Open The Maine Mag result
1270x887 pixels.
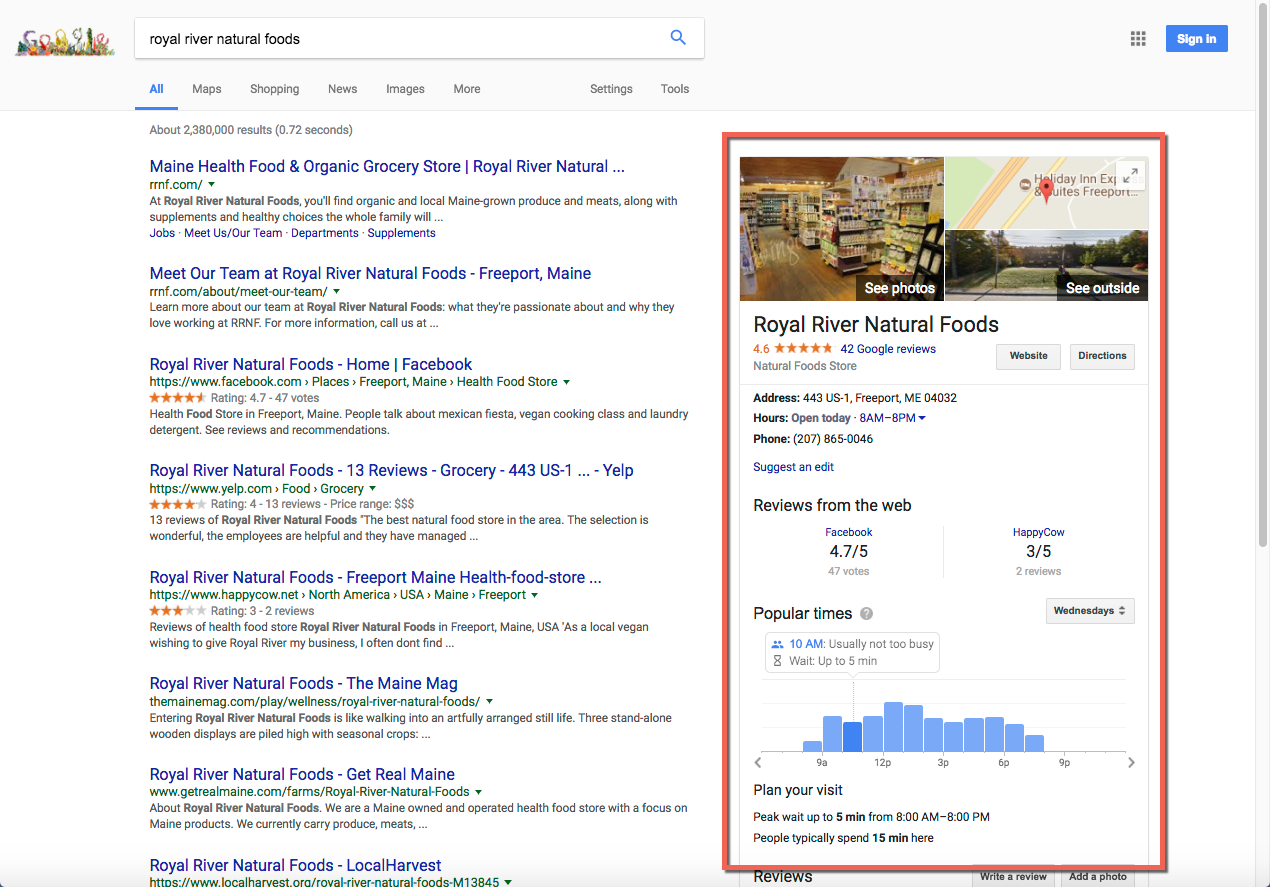[304, 684]
